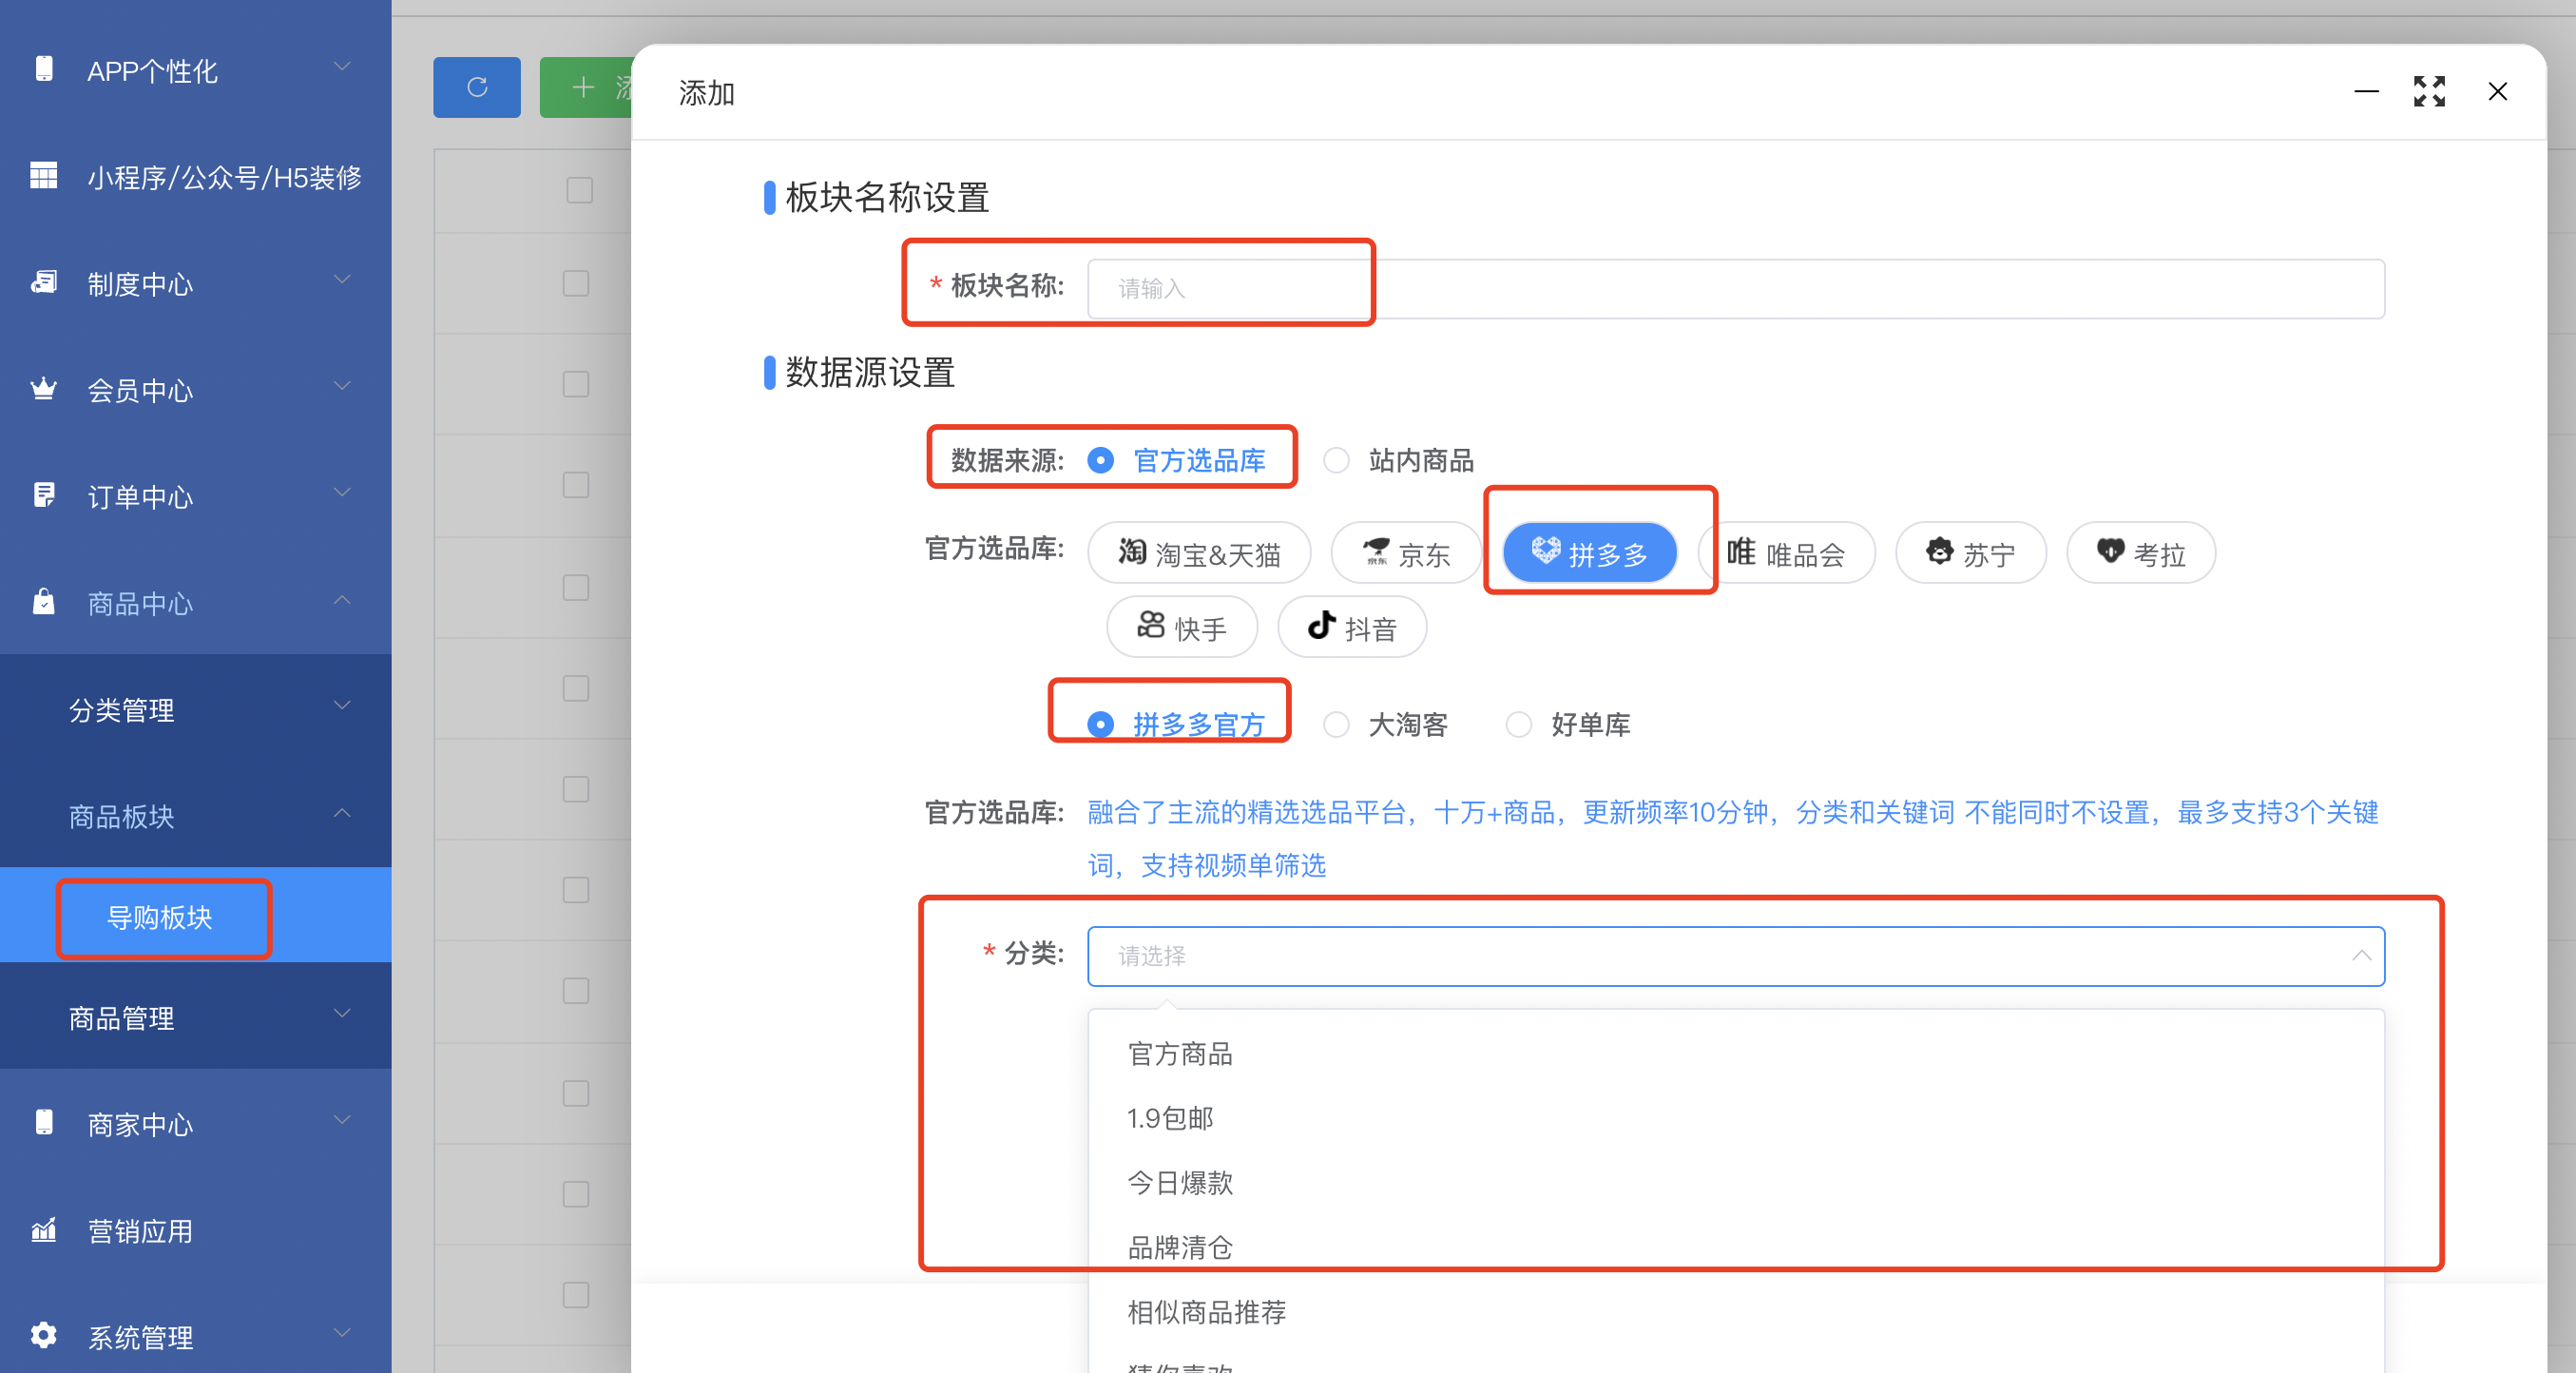Open the 小程序/公众号/H5装修 menu
The image size is (2576, 1373).
(x=196, y=177)
